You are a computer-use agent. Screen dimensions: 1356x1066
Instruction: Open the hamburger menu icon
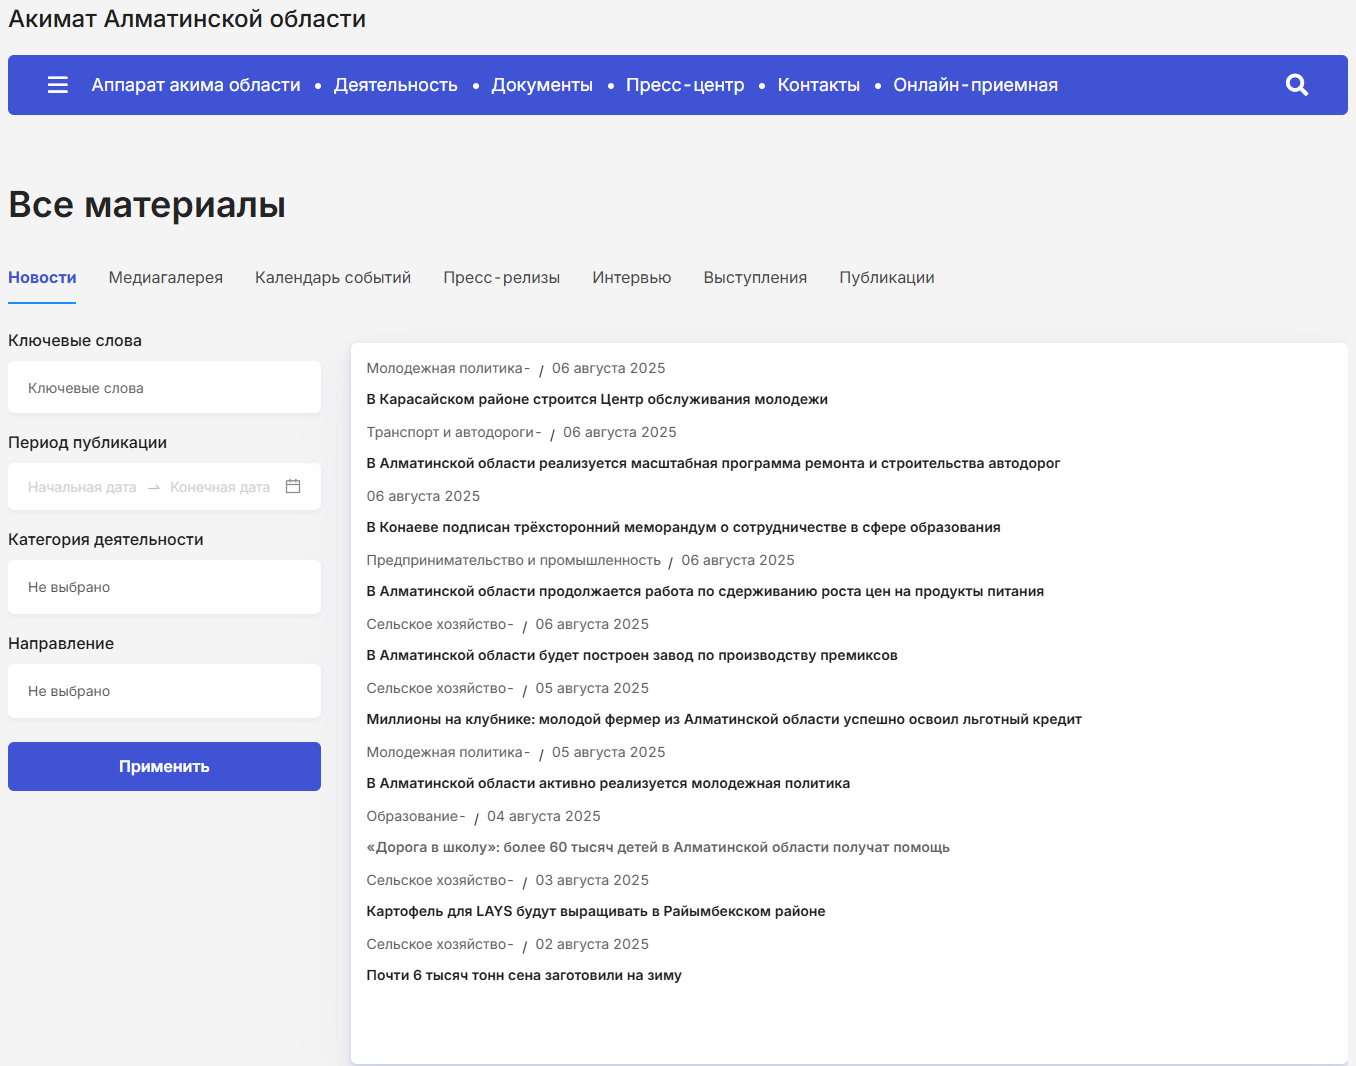pyautogui.click(x=58, y=85)
